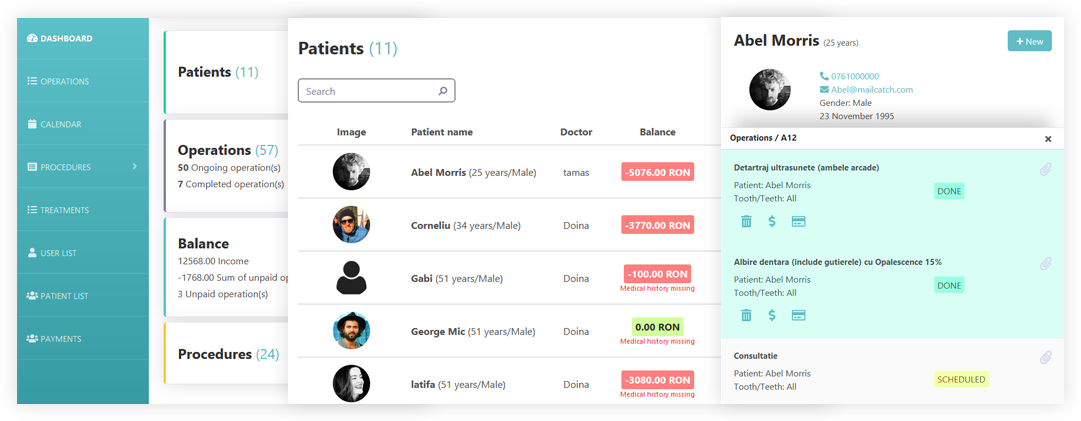1081x421 pixels.
Task: Delete the Detartraj ultrasunete operation via trash icon
Action: pos(746,221)
